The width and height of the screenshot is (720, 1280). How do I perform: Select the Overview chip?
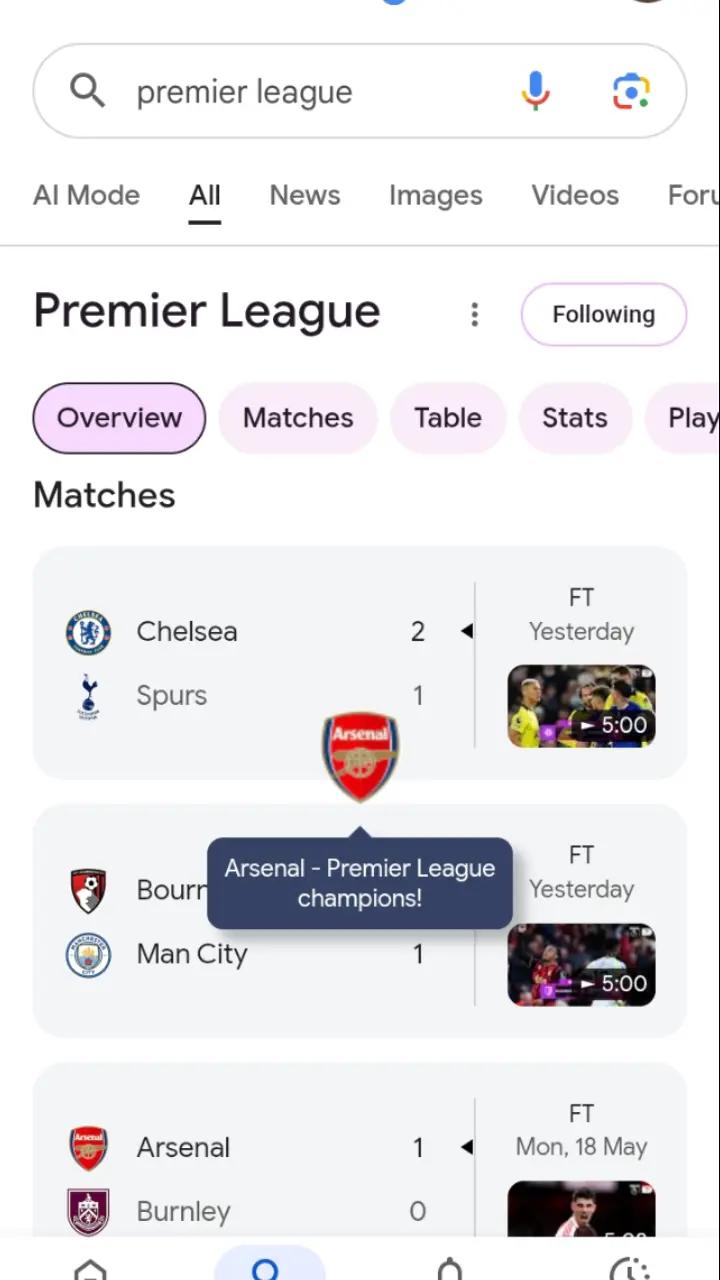click(x=119, y=418)
